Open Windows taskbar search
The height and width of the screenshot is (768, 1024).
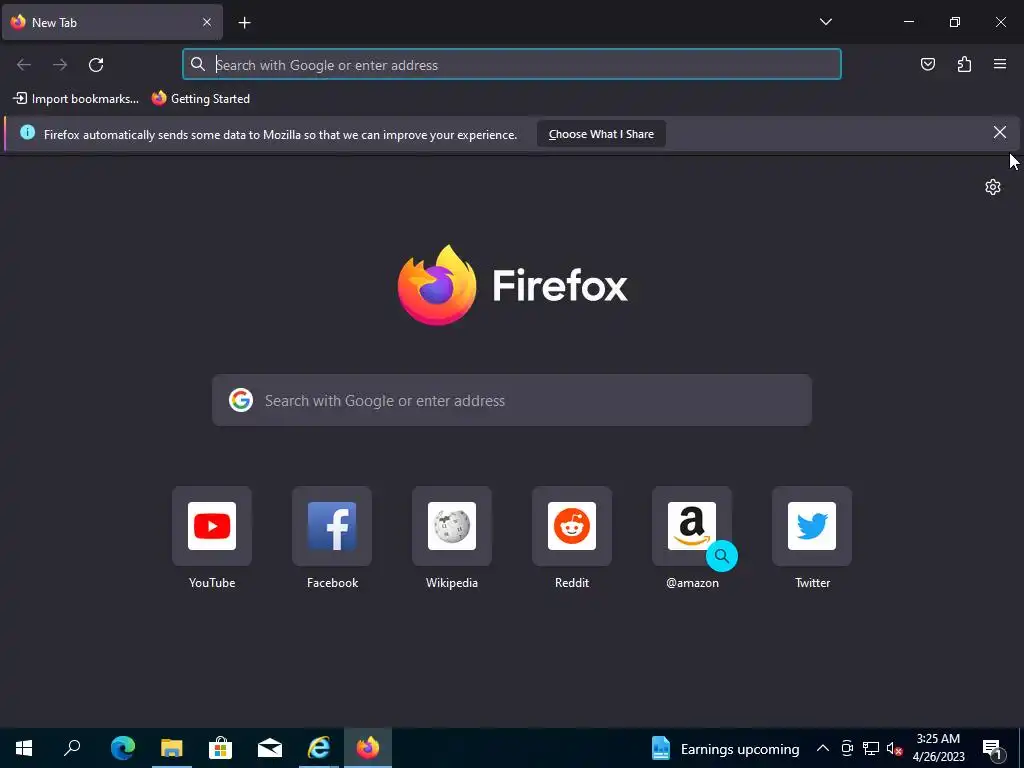coord(72,748)
